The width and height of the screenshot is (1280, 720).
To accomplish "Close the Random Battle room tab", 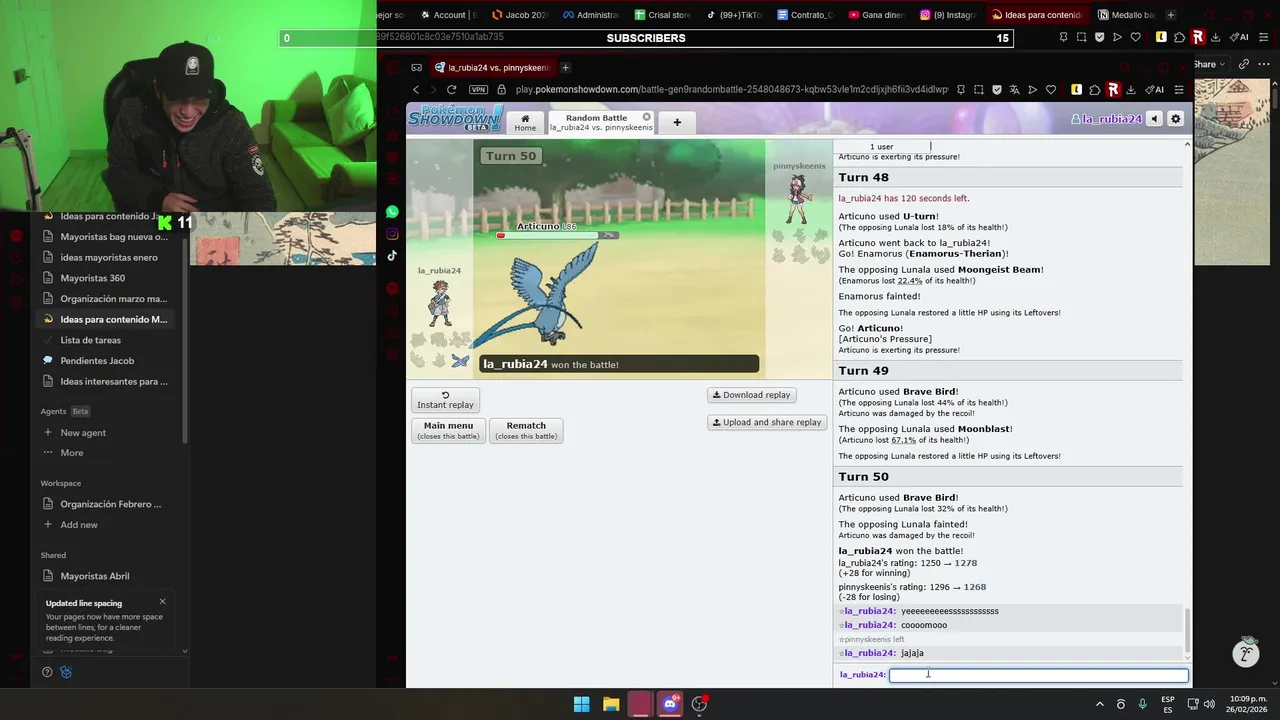I will 646,117.
